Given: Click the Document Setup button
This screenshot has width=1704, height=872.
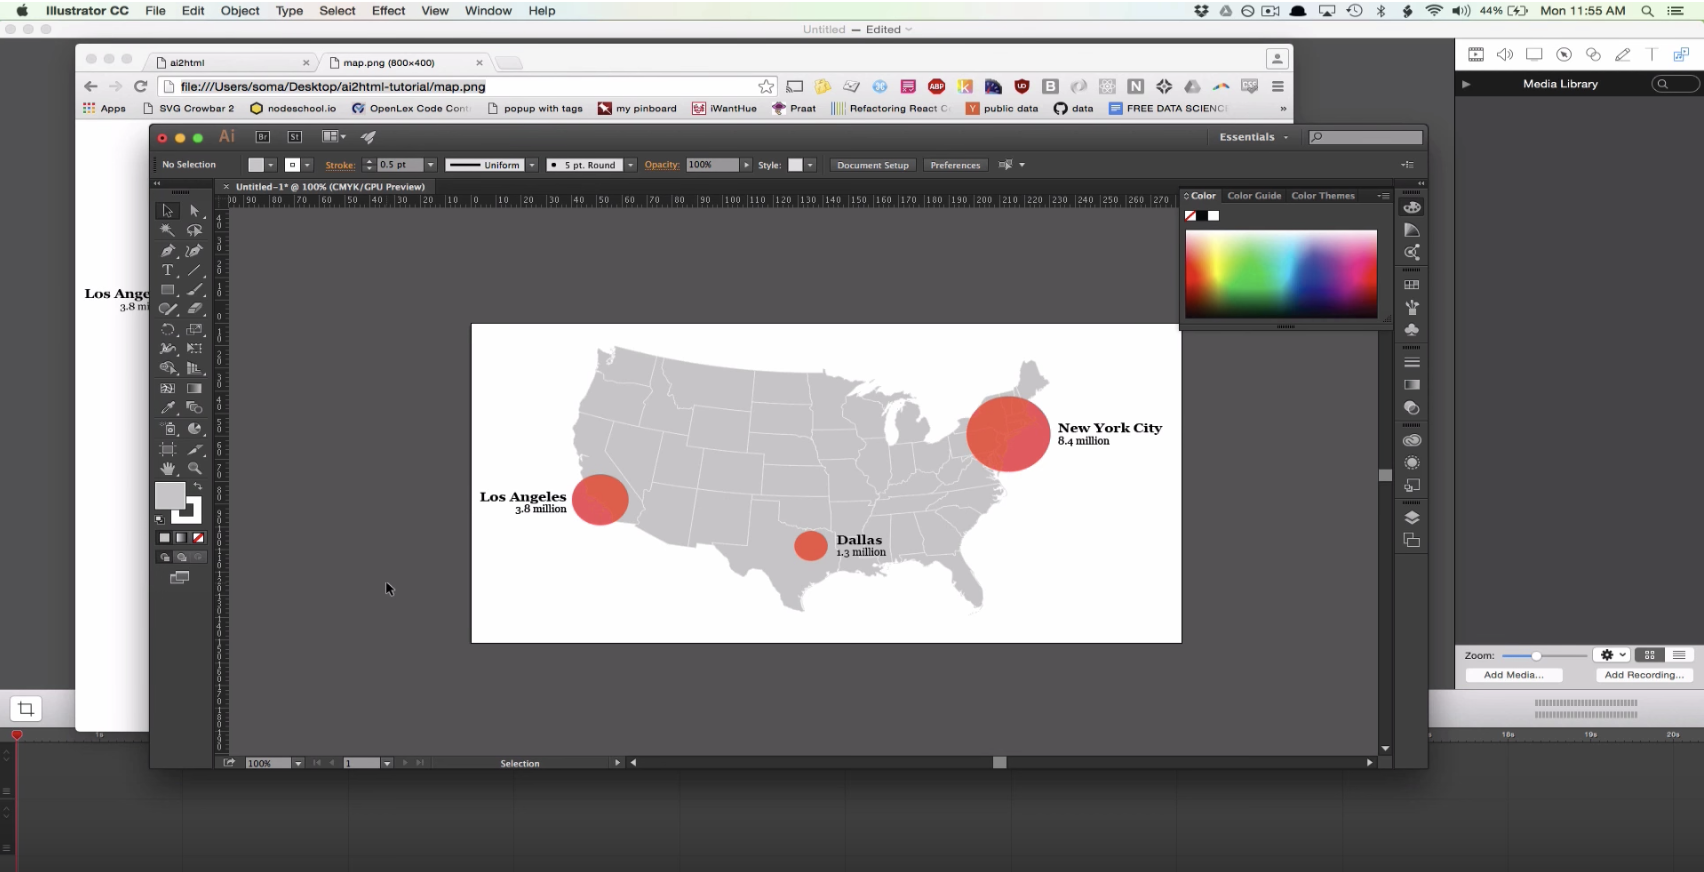Looking at the screenshot, I should point(873,165).
